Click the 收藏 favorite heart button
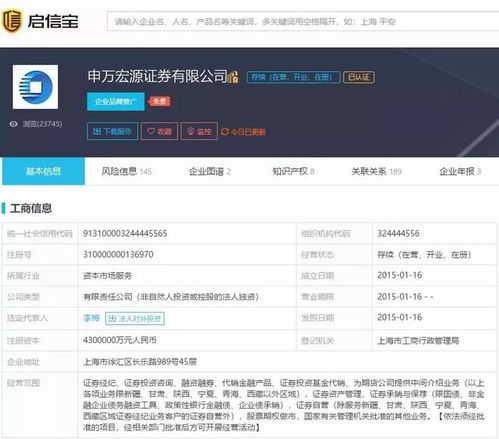499x439 pixels. point(159,131)
